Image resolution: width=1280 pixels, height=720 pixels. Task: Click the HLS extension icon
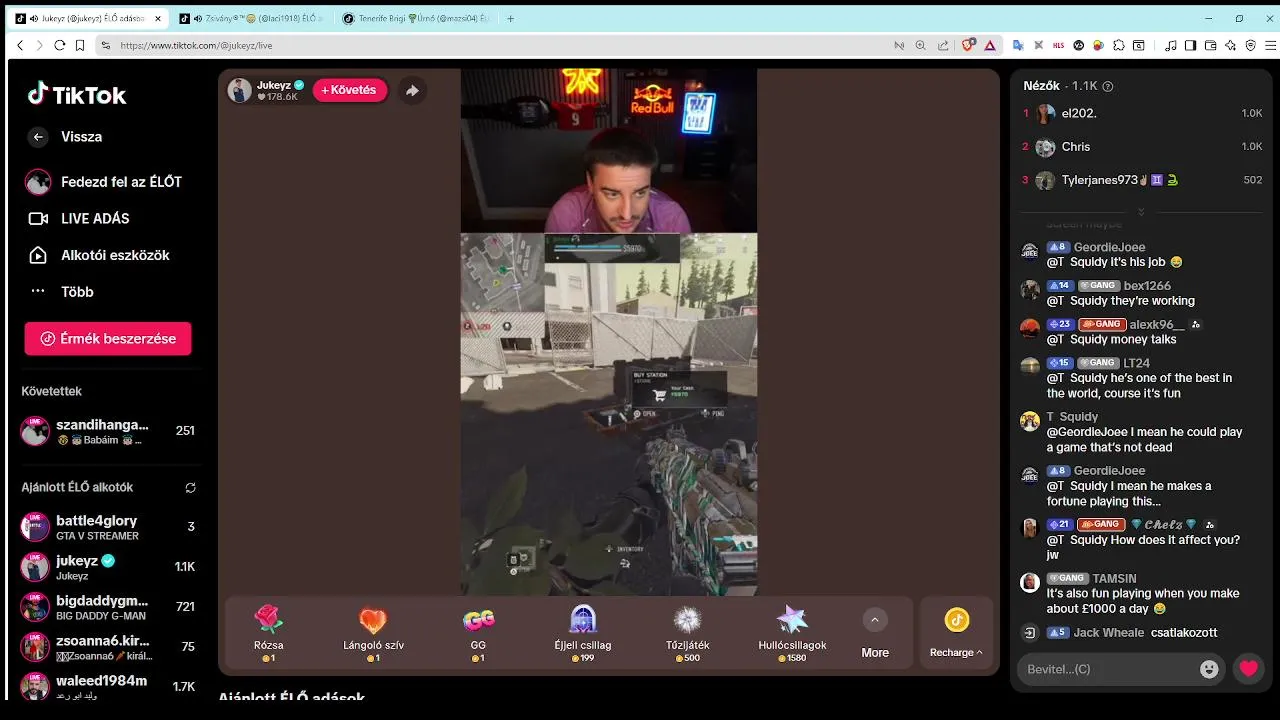tap(1059, 45)
